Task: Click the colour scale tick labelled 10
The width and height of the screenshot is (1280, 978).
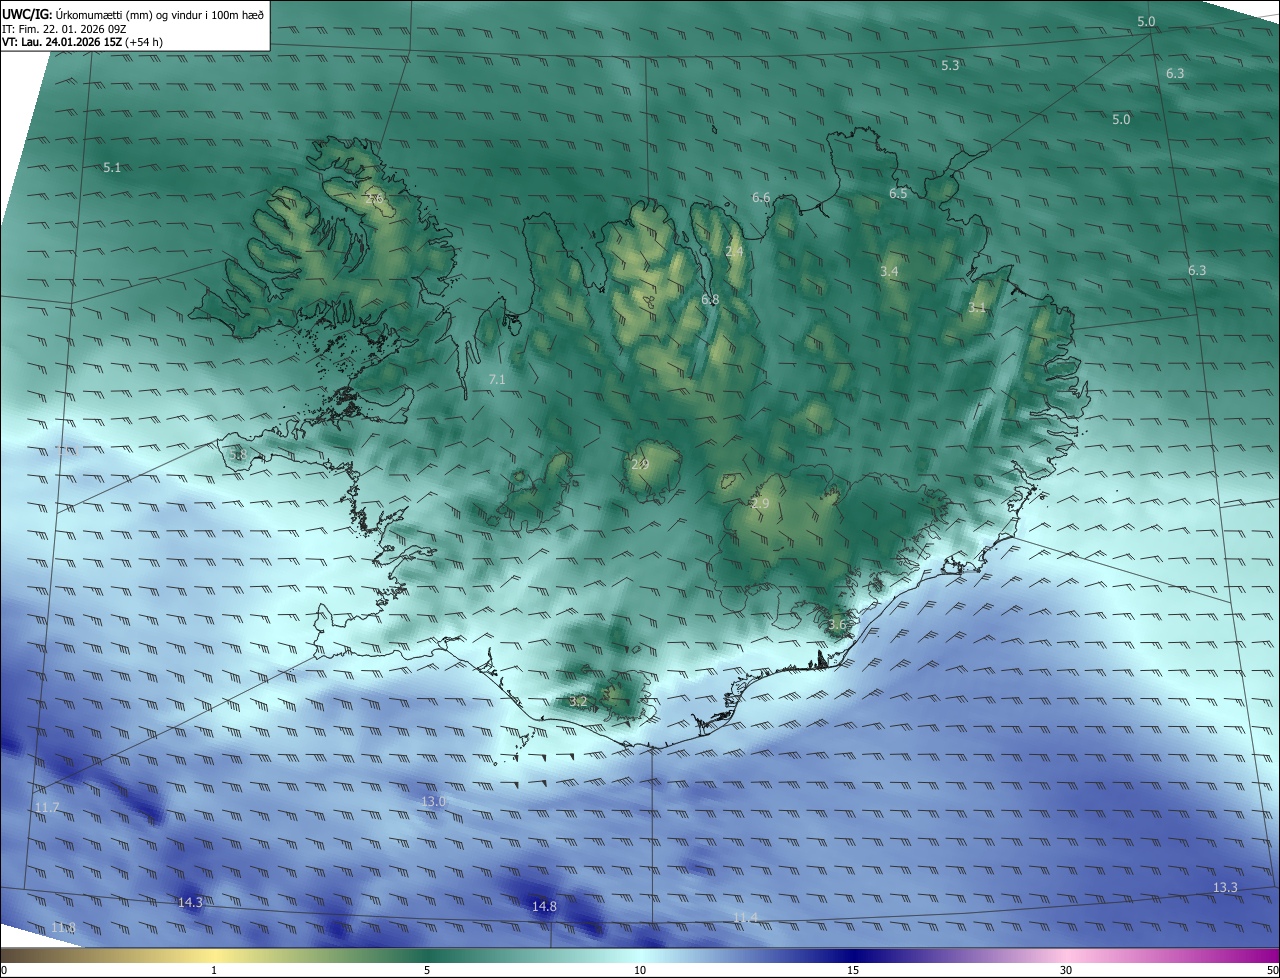Action: pos(640,970)
